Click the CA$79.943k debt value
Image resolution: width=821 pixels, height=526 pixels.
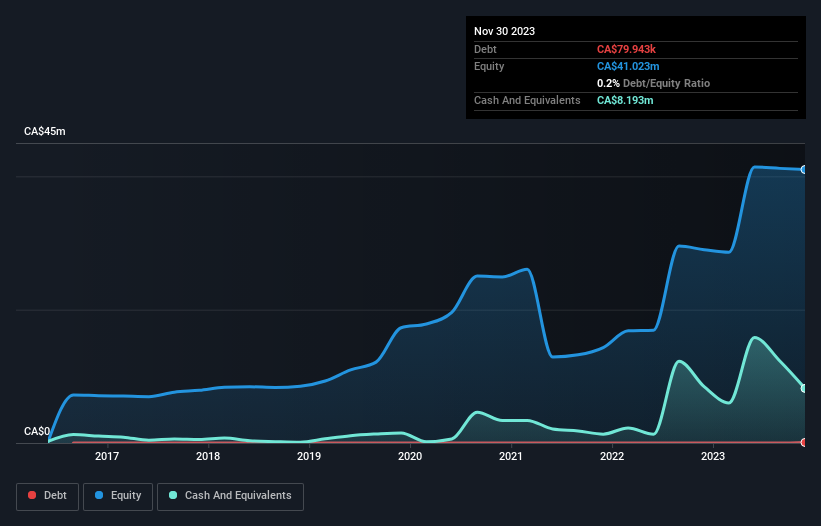[x=626, y=49]
